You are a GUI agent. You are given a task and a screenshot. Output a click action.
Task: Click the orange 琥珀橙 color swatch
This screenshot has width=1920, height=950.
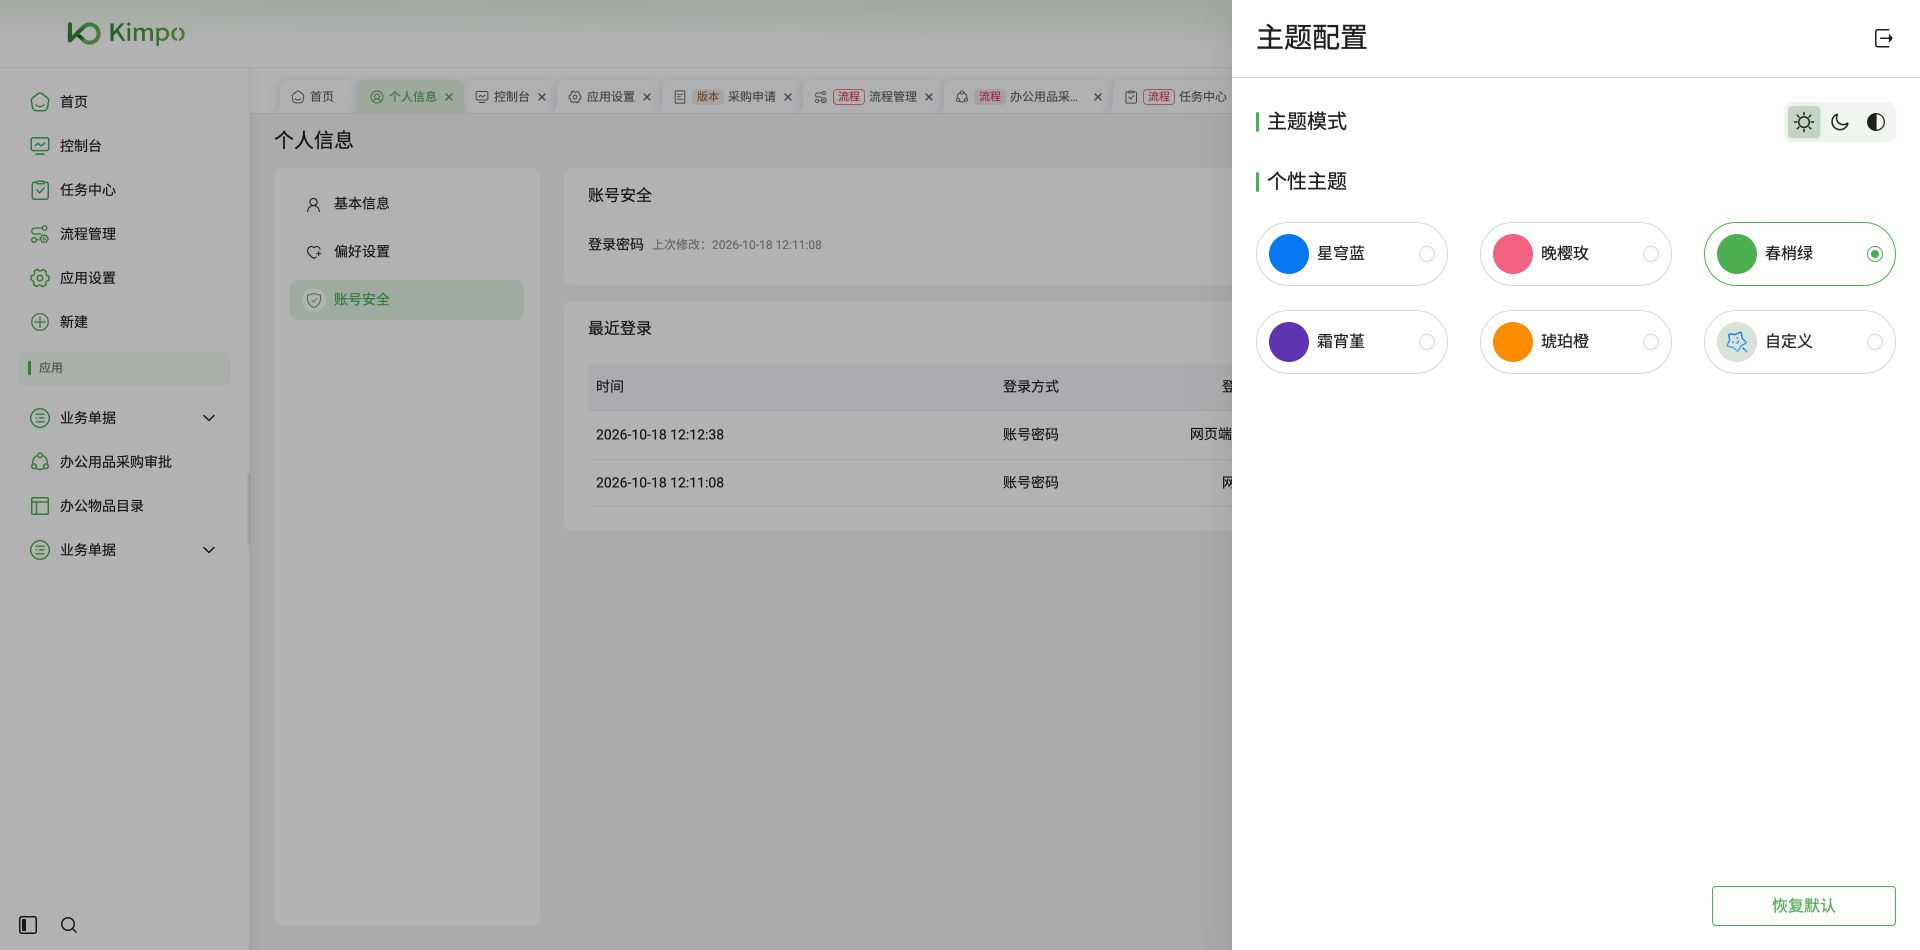(1513, 342)
